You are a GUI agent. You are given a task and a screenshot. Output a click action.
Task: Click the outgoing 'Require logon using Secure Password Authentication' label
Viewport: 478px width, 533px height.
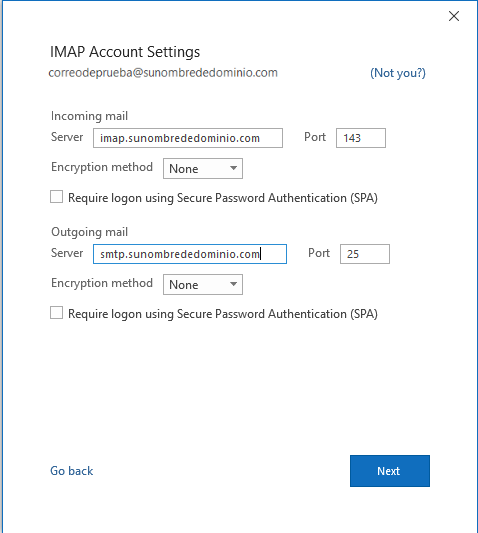tap(223, 314)
